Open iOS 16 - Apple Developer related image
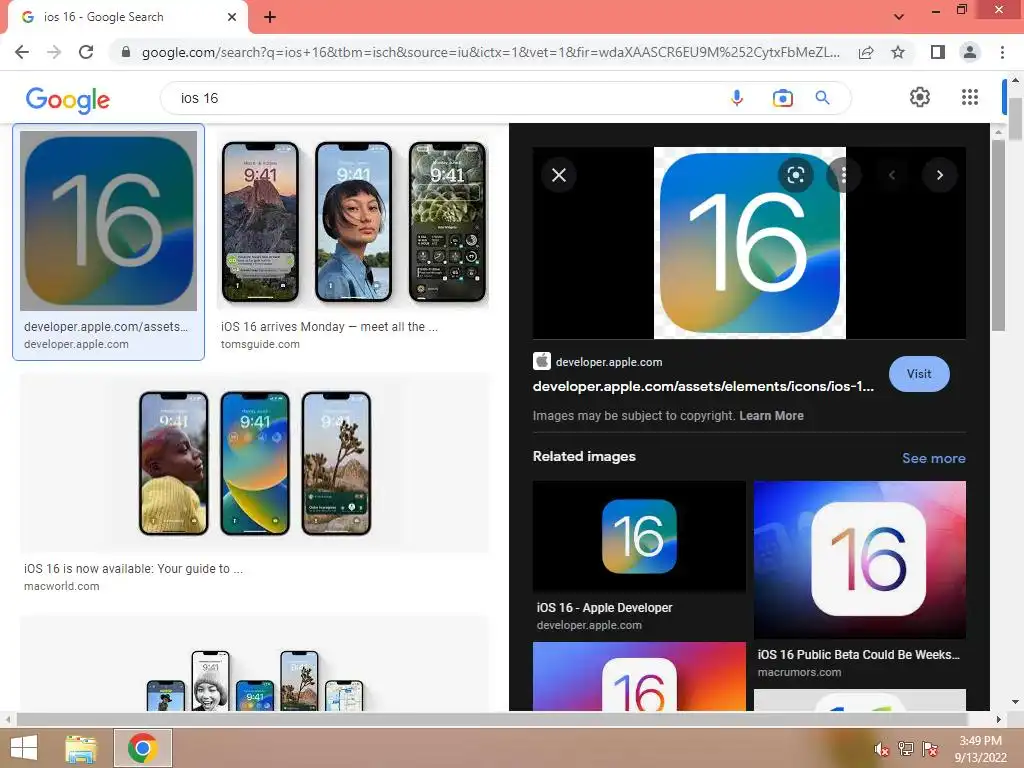 click(639, 537)
